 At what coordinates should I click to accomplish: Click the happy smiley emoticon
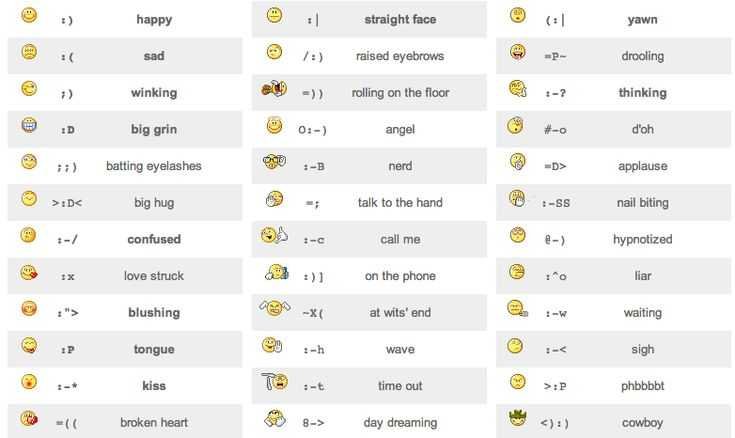click(29, 16)
